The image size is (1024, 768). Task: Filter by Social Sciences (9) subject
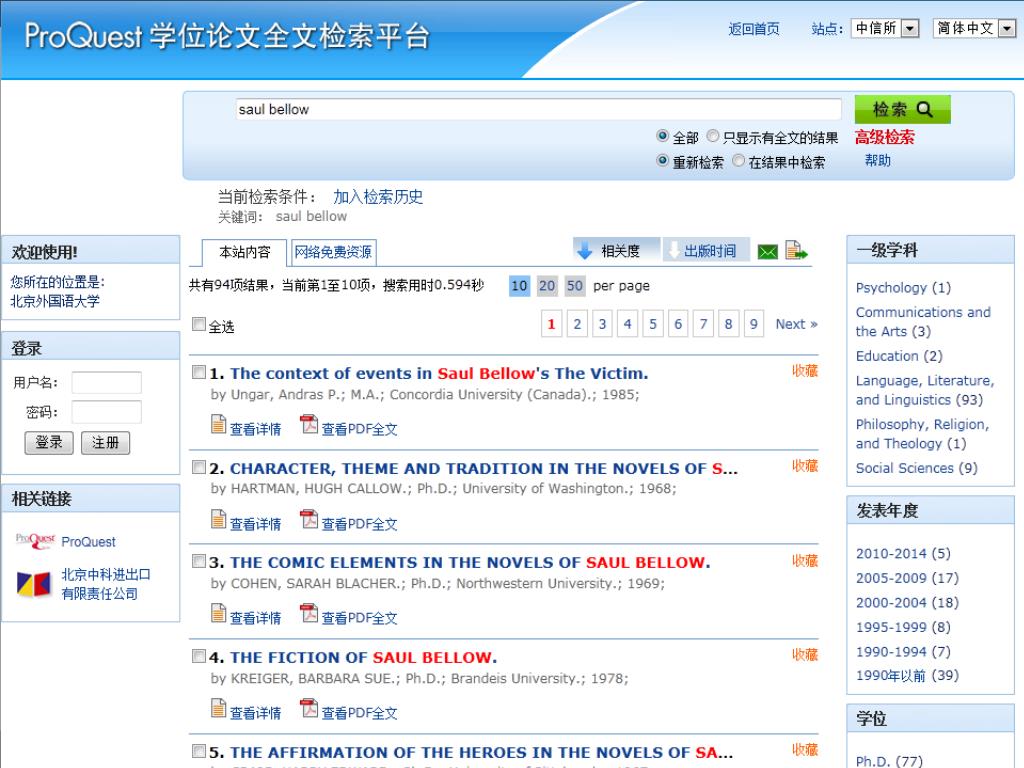[x=916, y=468]
